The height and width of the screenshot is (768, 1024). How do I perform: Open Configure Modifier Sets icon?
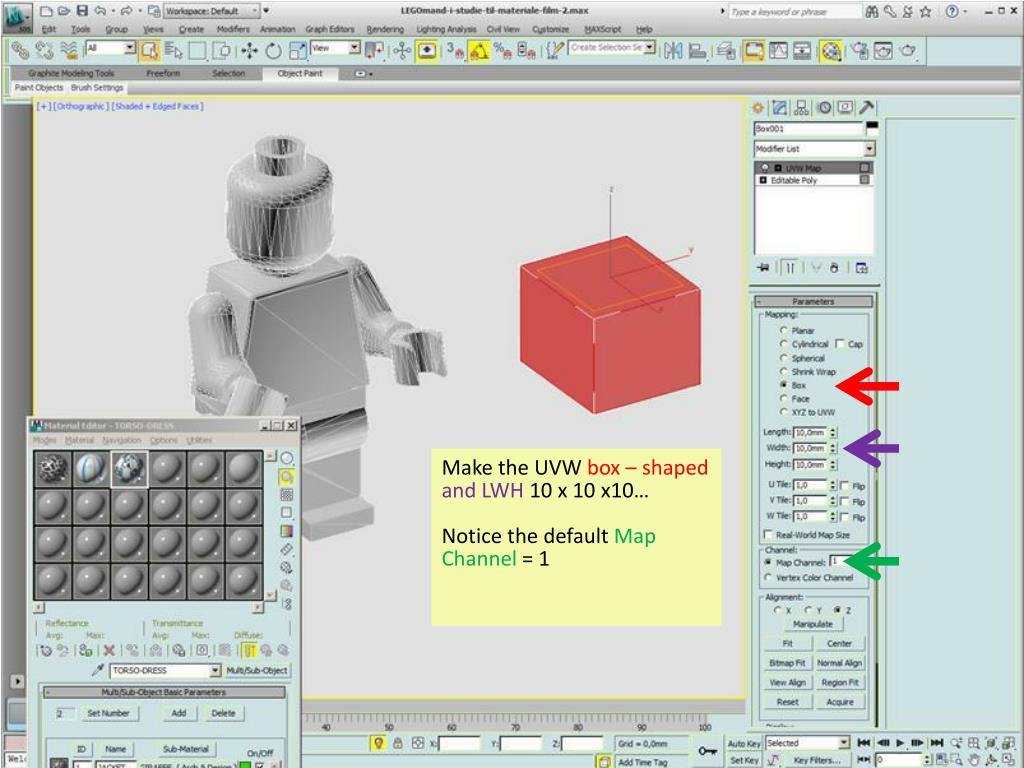tap(861, 268)
